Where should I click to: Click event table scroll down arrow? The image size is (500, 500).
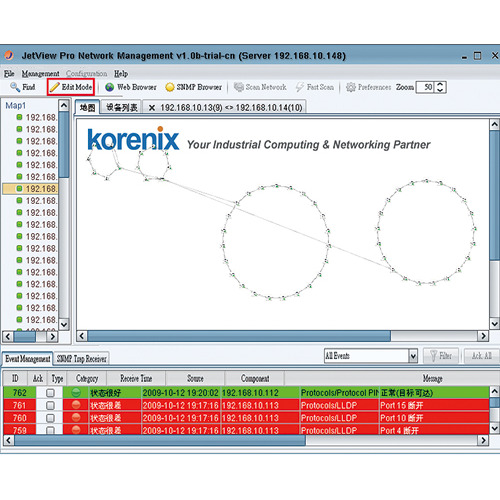(495, 428)
